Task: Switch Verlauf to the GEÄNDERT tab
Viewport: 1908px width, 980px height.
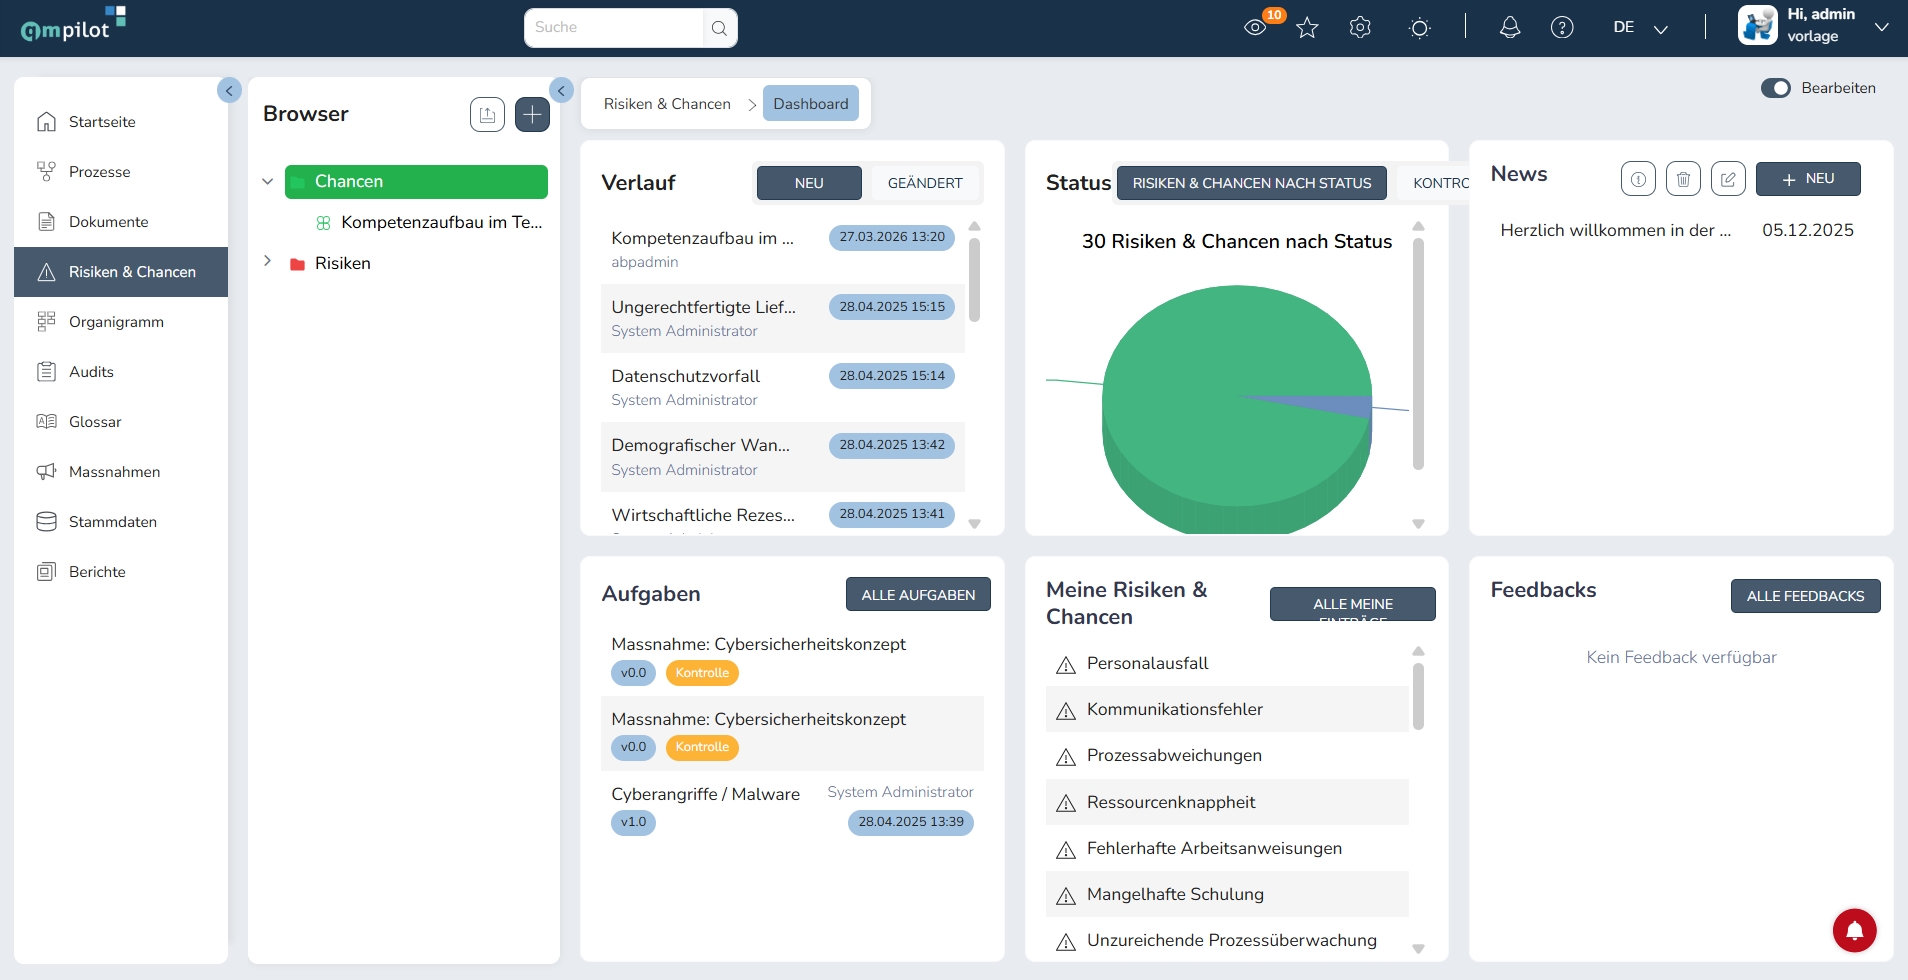Action: tap(925, 183)
